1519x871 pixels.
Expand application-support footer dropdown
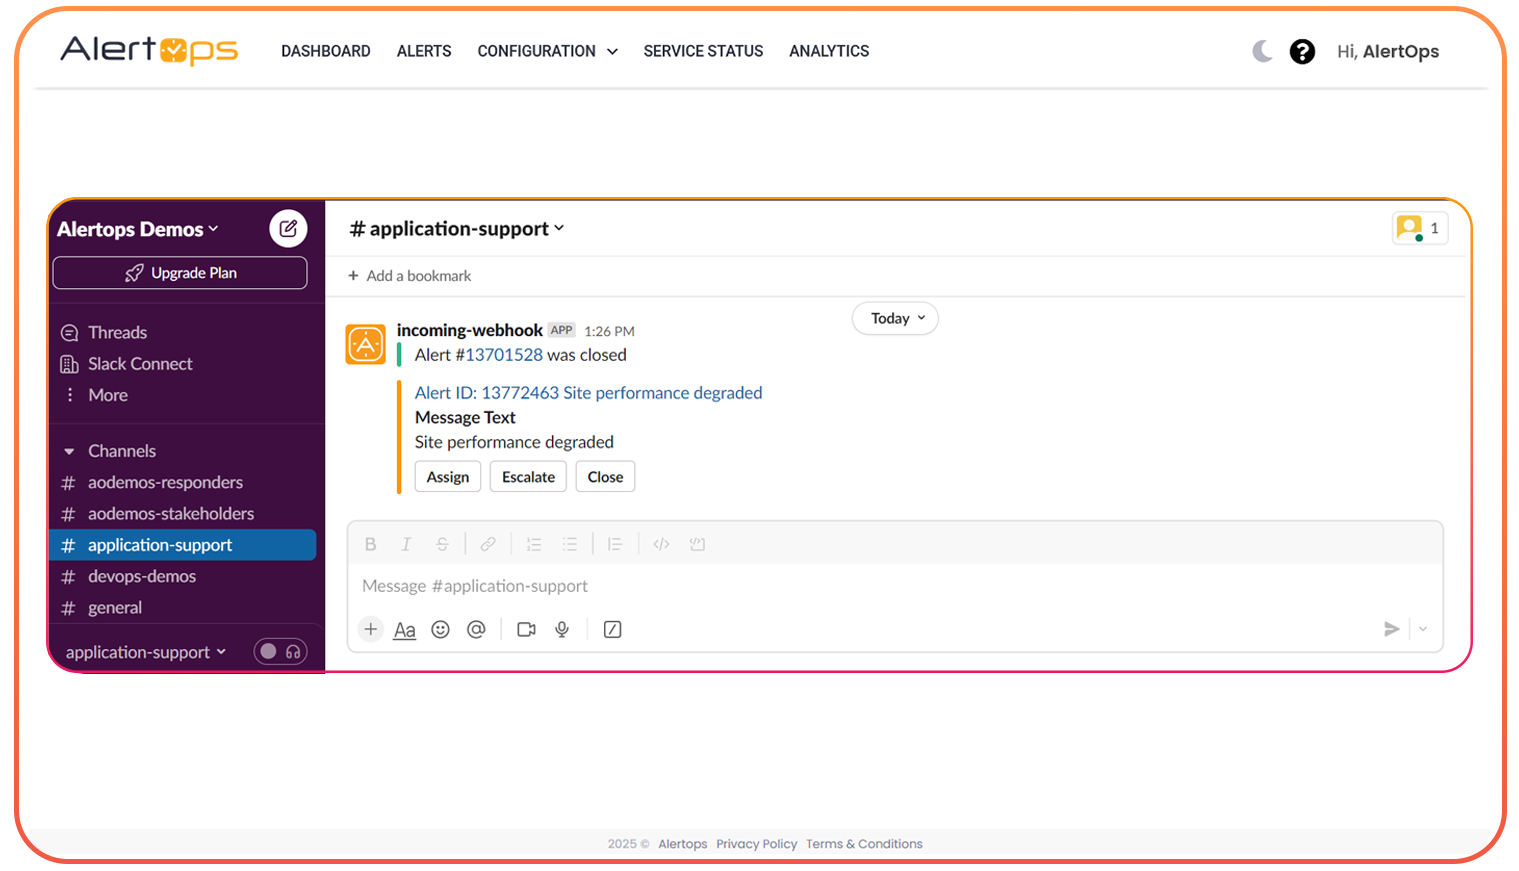(146, 652)
